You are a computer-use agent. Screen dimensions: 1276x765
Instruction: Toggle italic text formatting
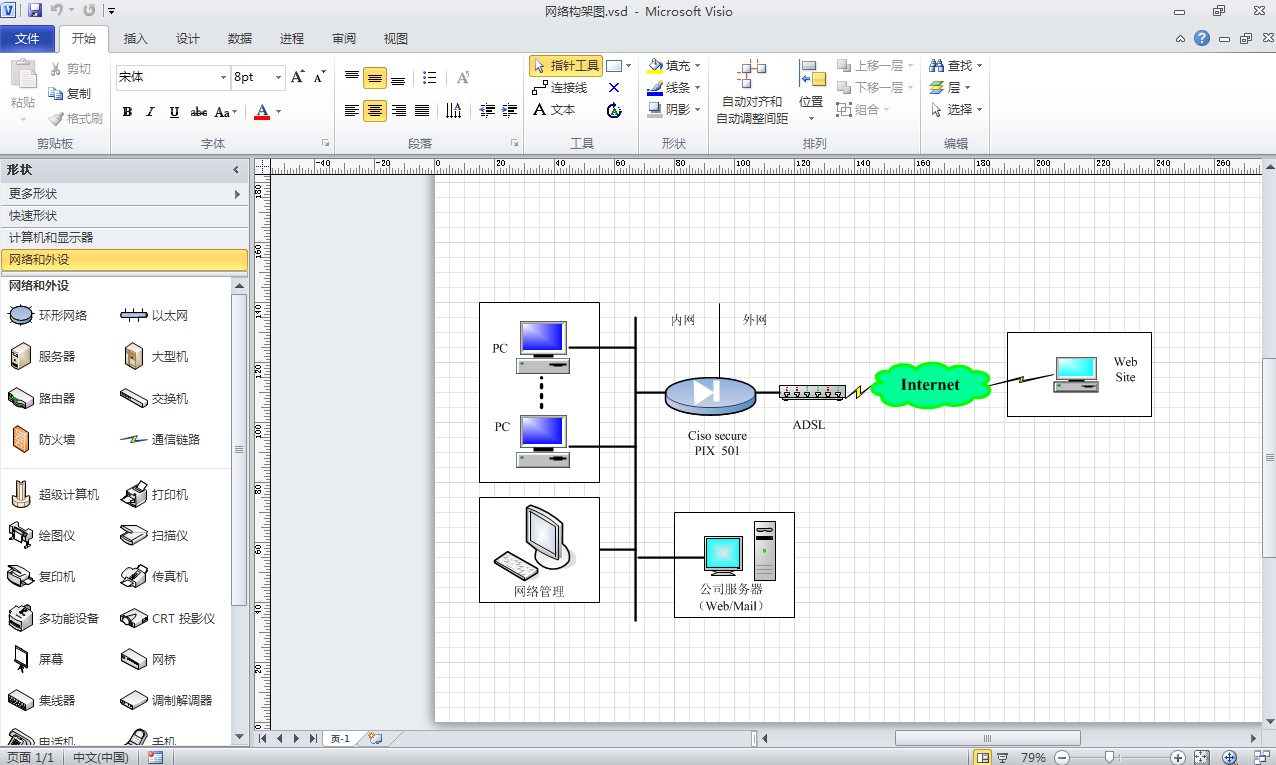coord(151,112)
